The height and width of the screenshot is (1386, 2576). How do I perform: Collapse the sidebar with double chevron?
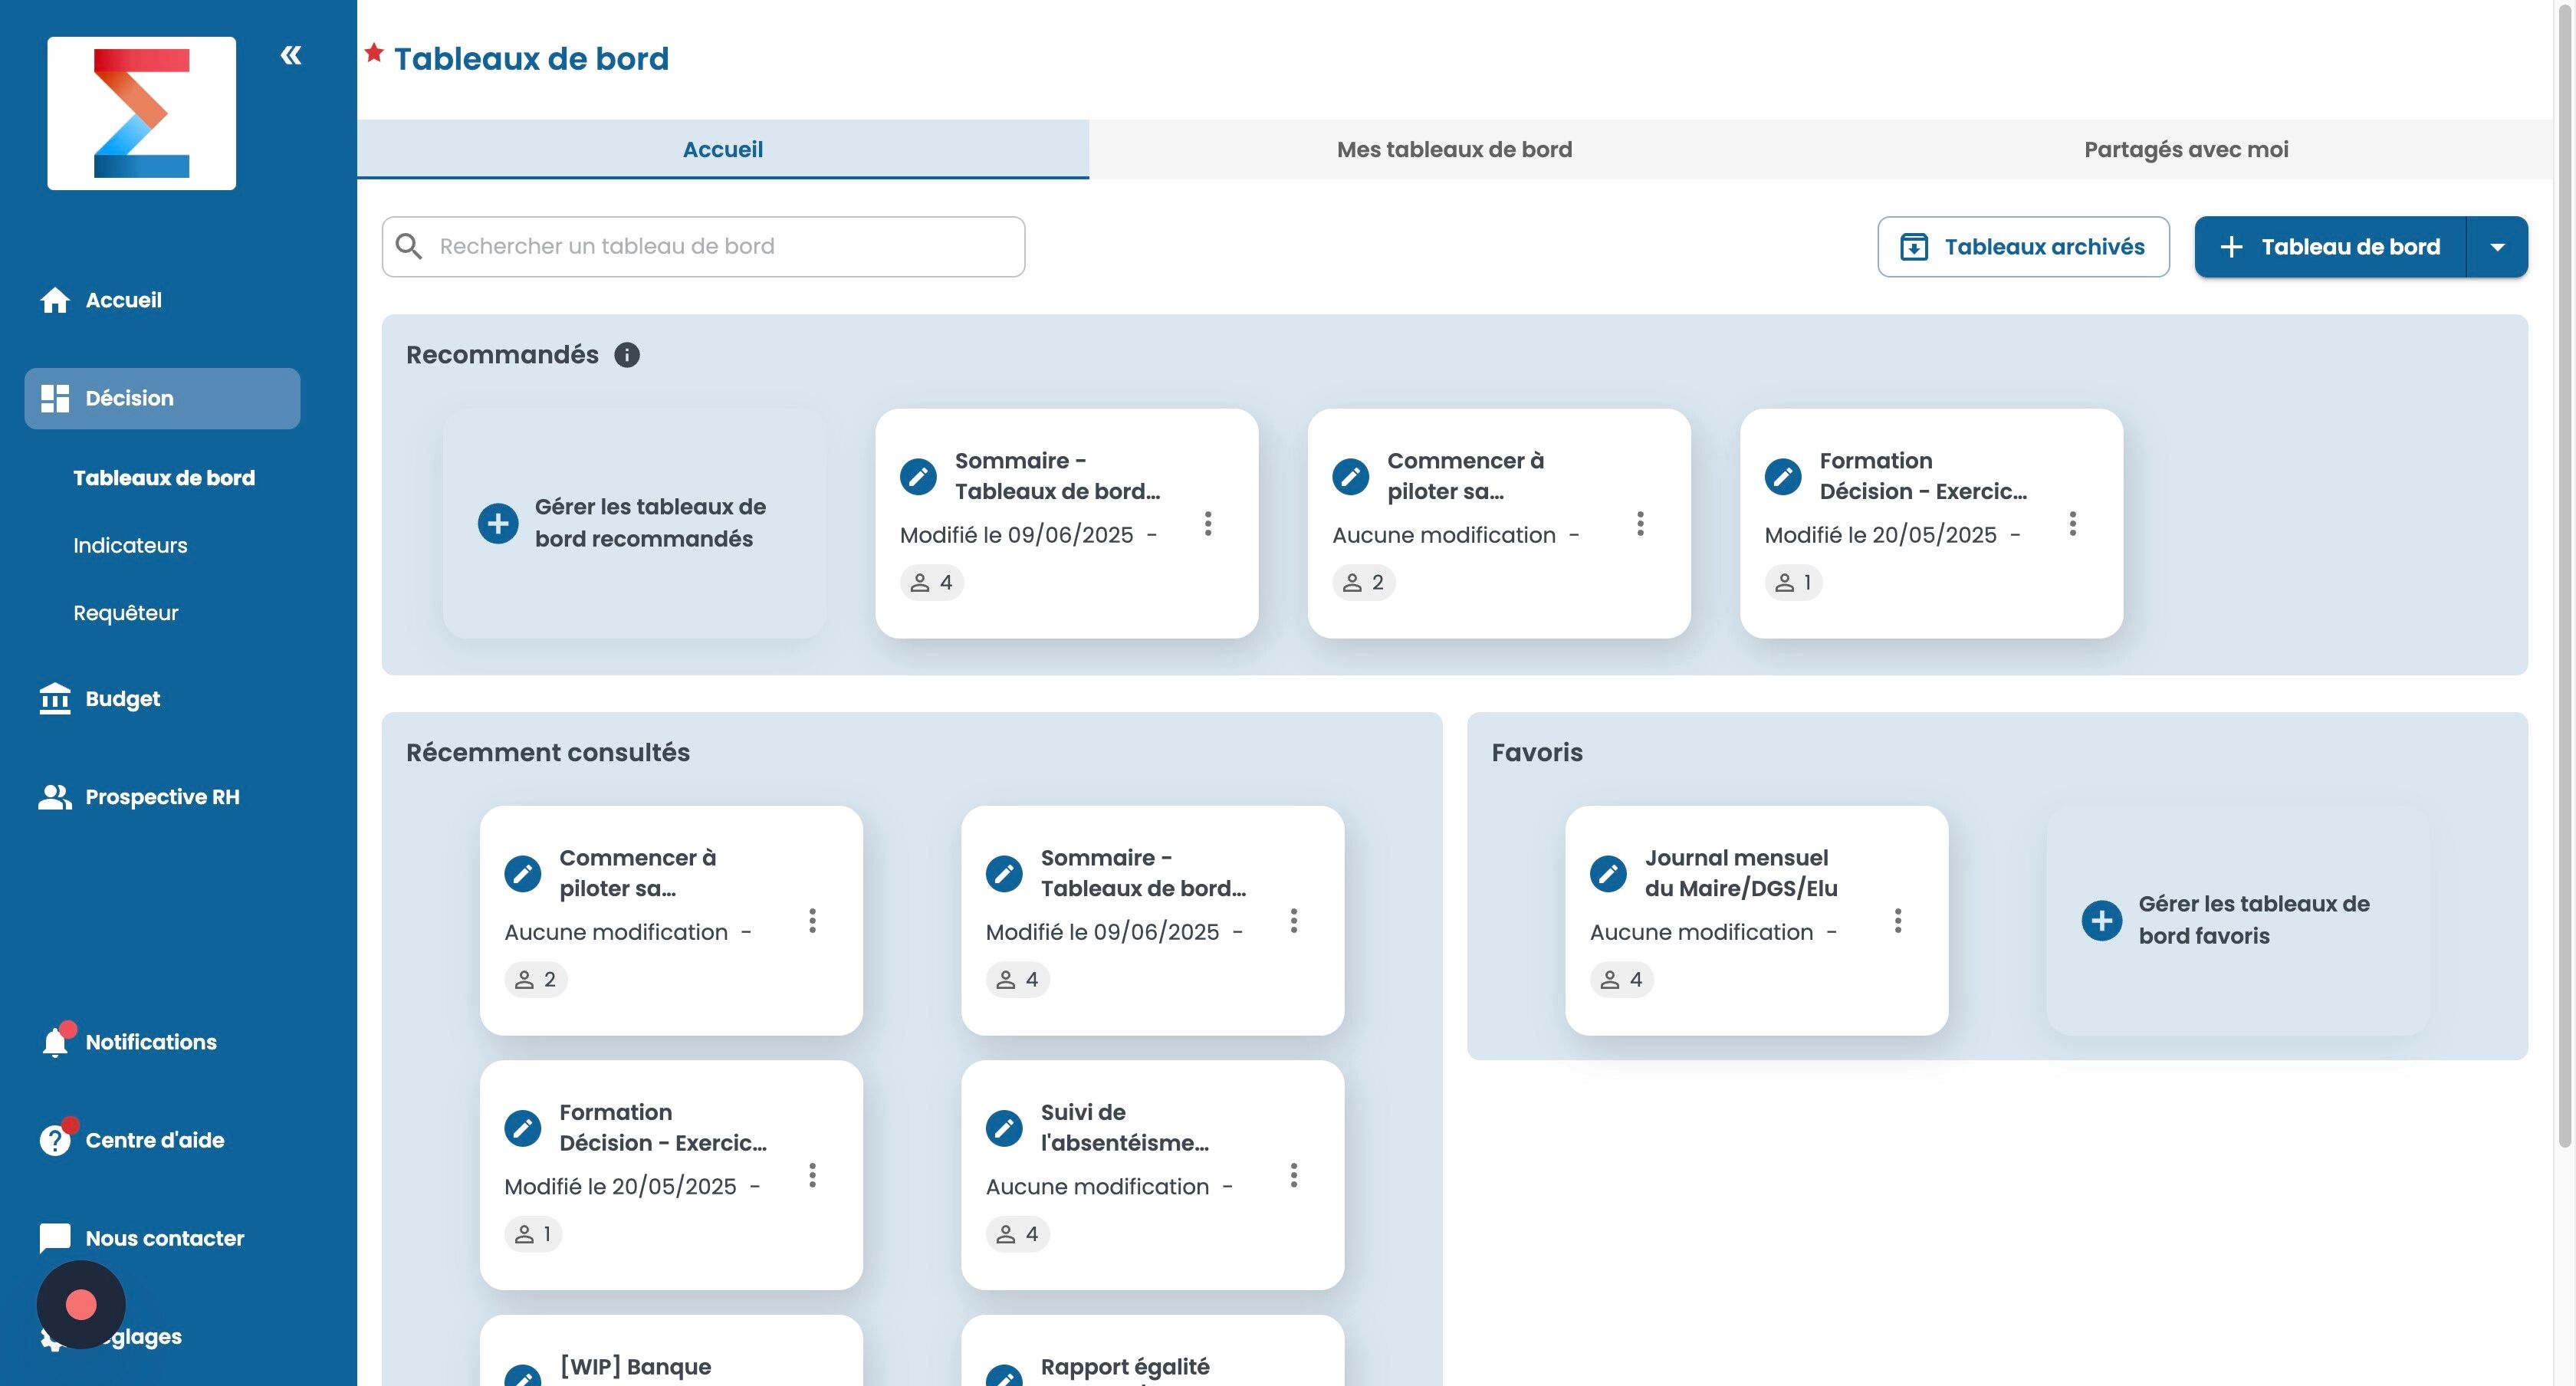click(291, 55)
